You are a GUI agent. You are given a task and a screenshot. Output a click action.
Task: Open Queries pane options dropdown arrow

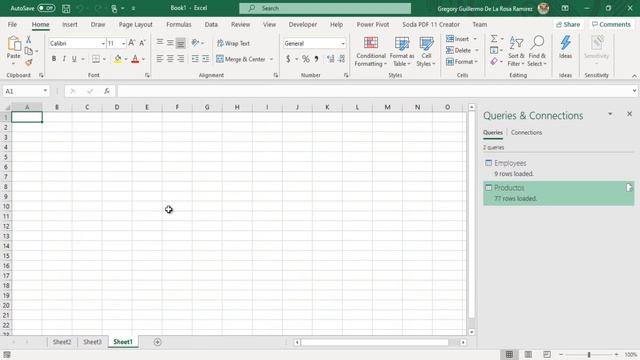coord(610,114)
